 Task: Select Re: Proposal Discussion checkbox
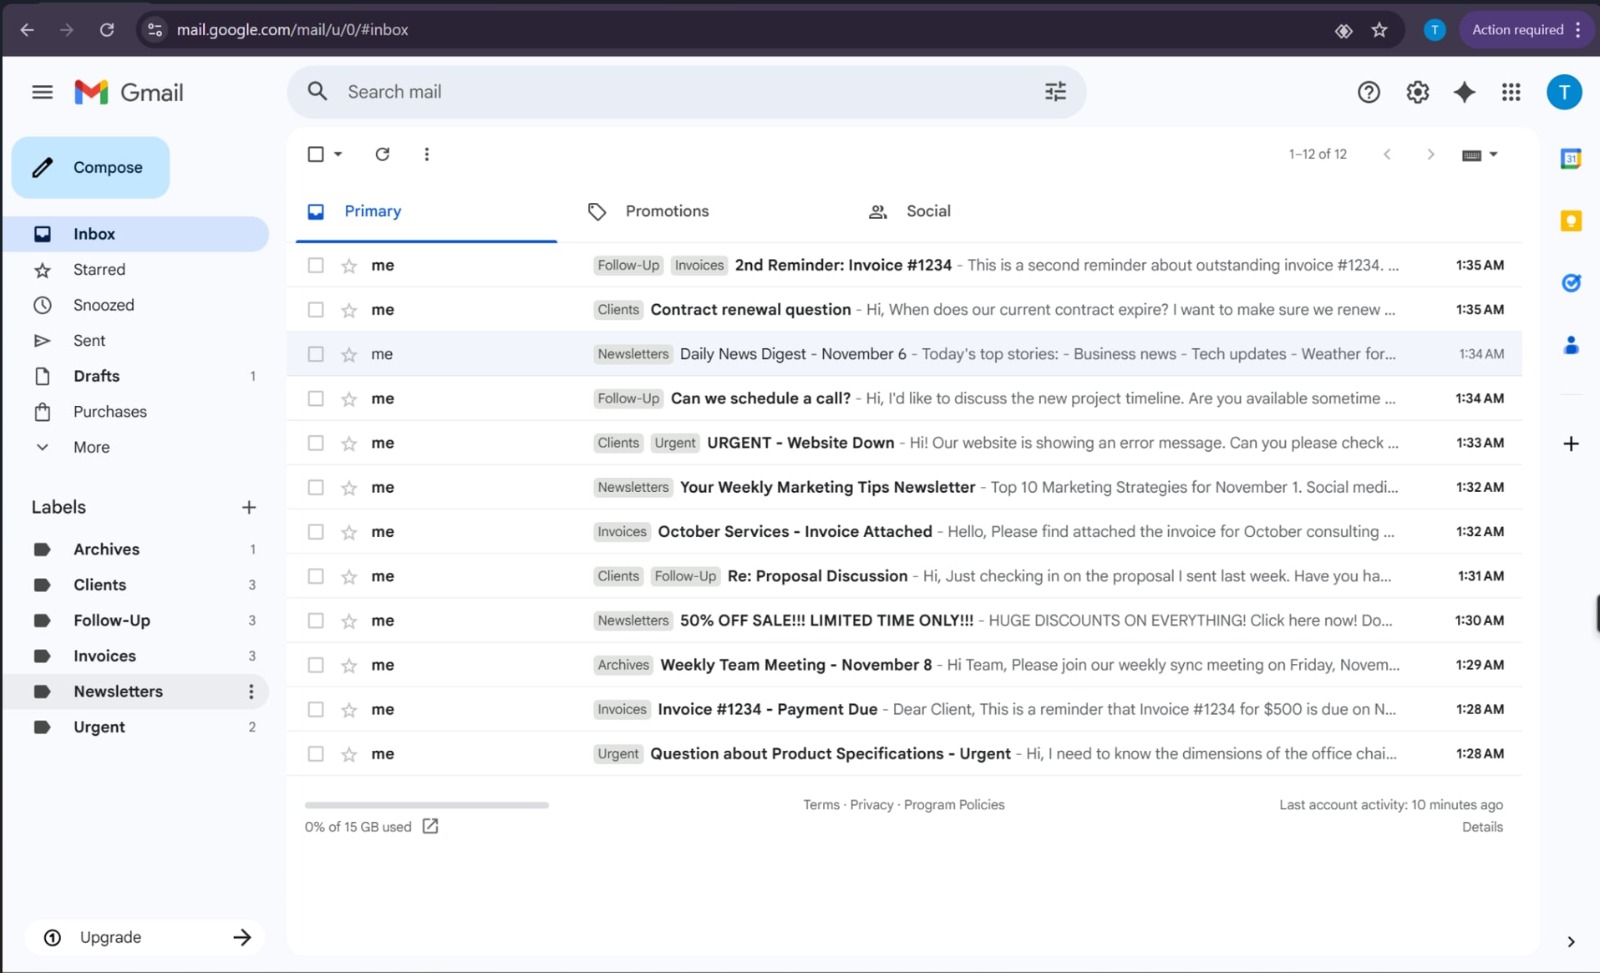point(316,576)
